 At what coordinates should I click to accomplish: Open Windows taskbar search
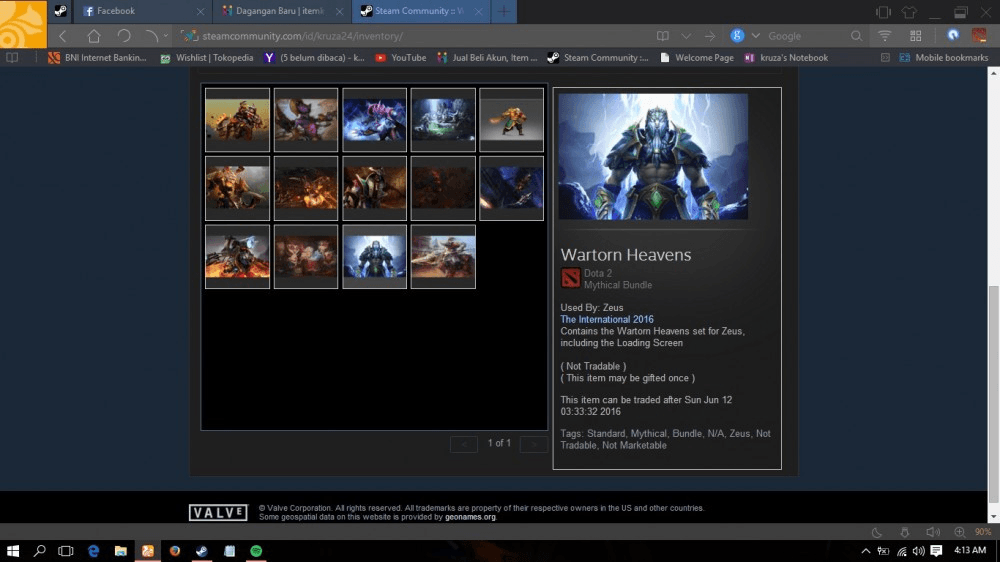[x=40, y=551]
